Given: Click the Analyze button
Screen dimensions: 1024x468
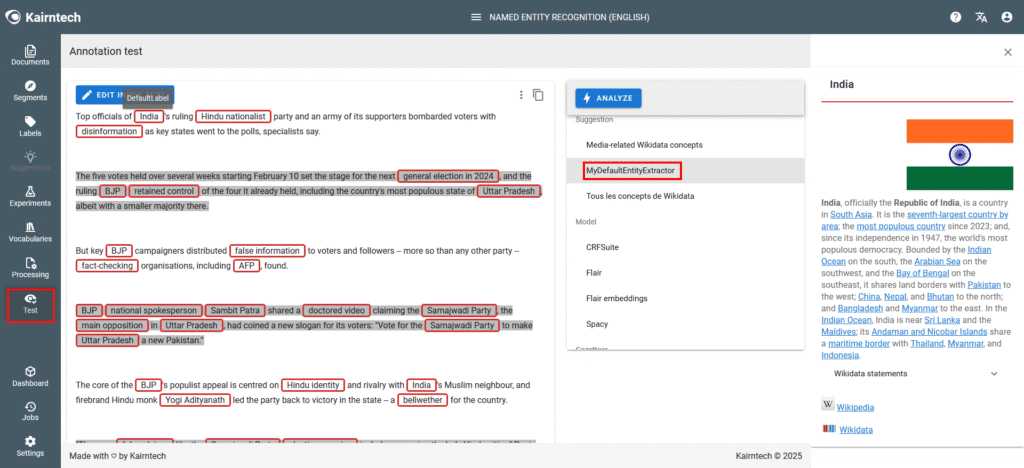Looking at the screenshot, I should click(608, 98).
